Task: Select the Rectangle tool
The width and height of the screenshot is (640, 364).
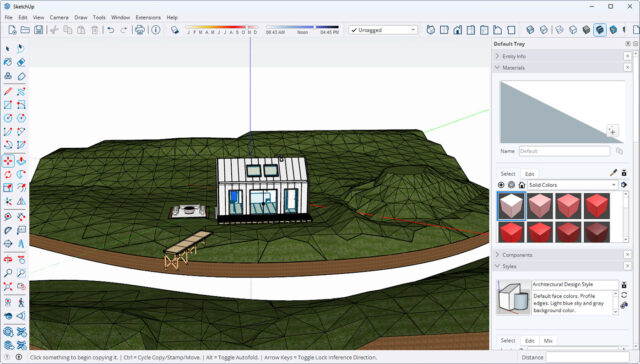Action: point(7,105)
